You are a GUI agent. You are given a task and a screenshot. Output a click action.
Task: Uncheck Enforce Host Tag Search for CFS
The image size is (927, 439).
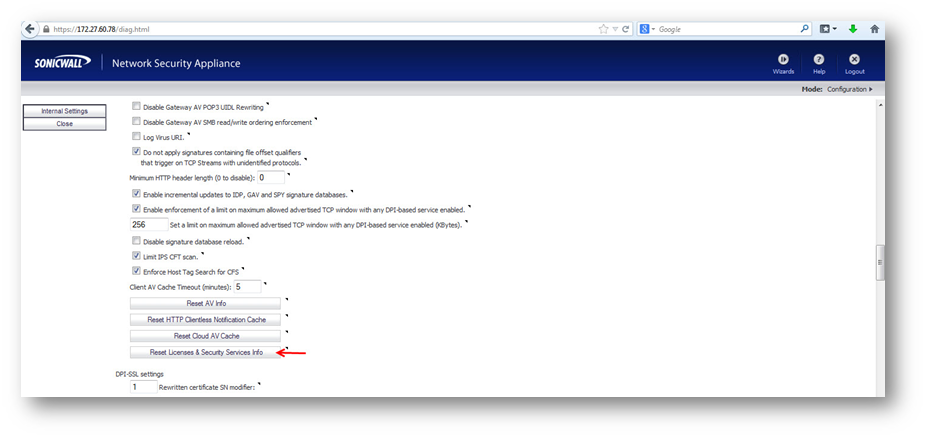pyautogui.click(x=136, y=270)
